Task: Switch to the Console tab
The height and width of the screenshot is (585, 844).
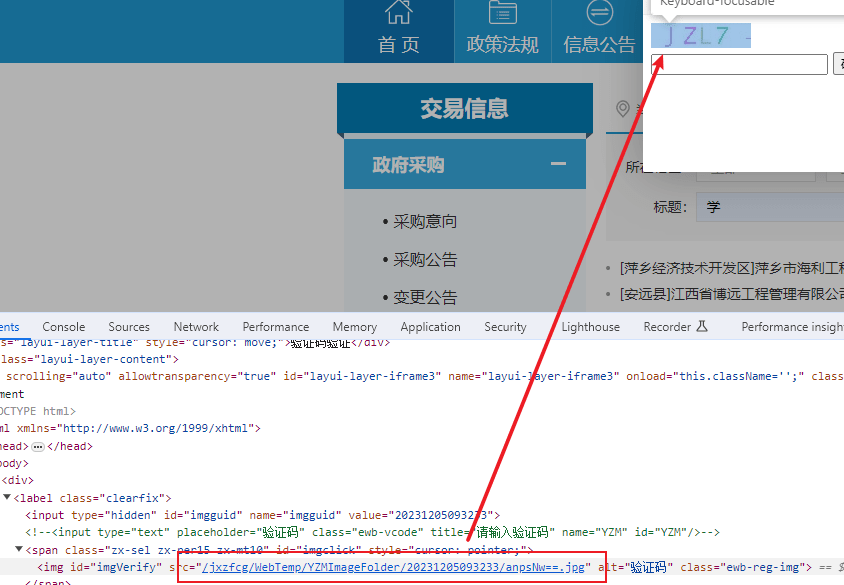Action: 63,327
